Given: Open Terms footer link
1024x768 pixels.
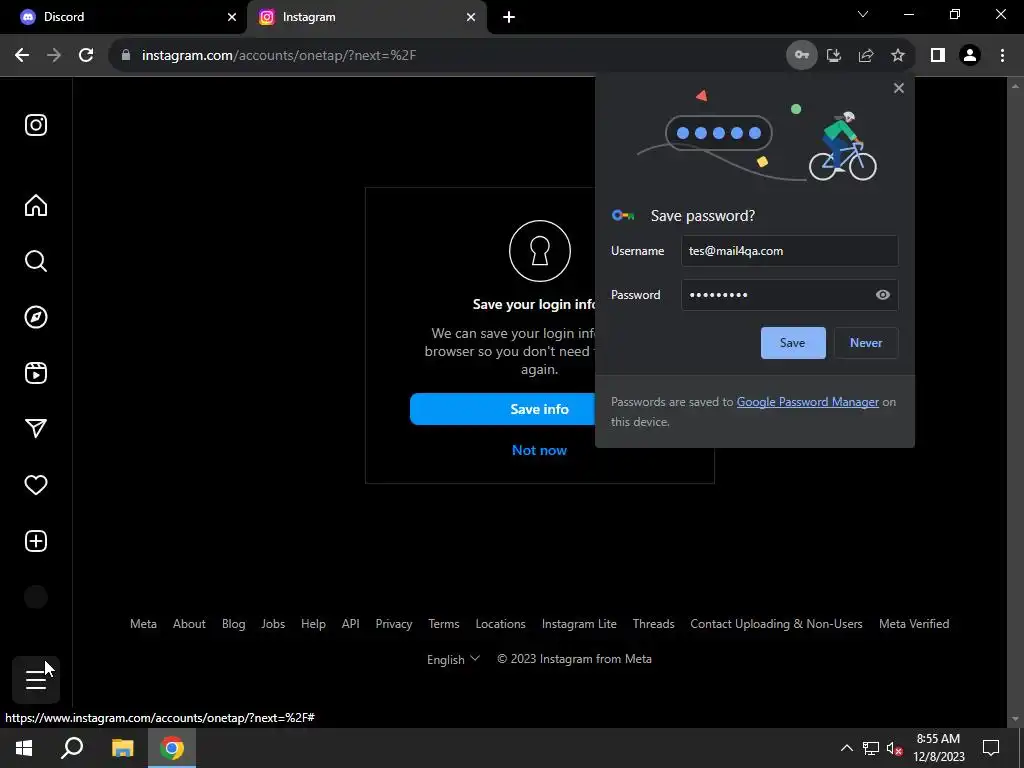Looking at the screenshot, I should (444, 624).
